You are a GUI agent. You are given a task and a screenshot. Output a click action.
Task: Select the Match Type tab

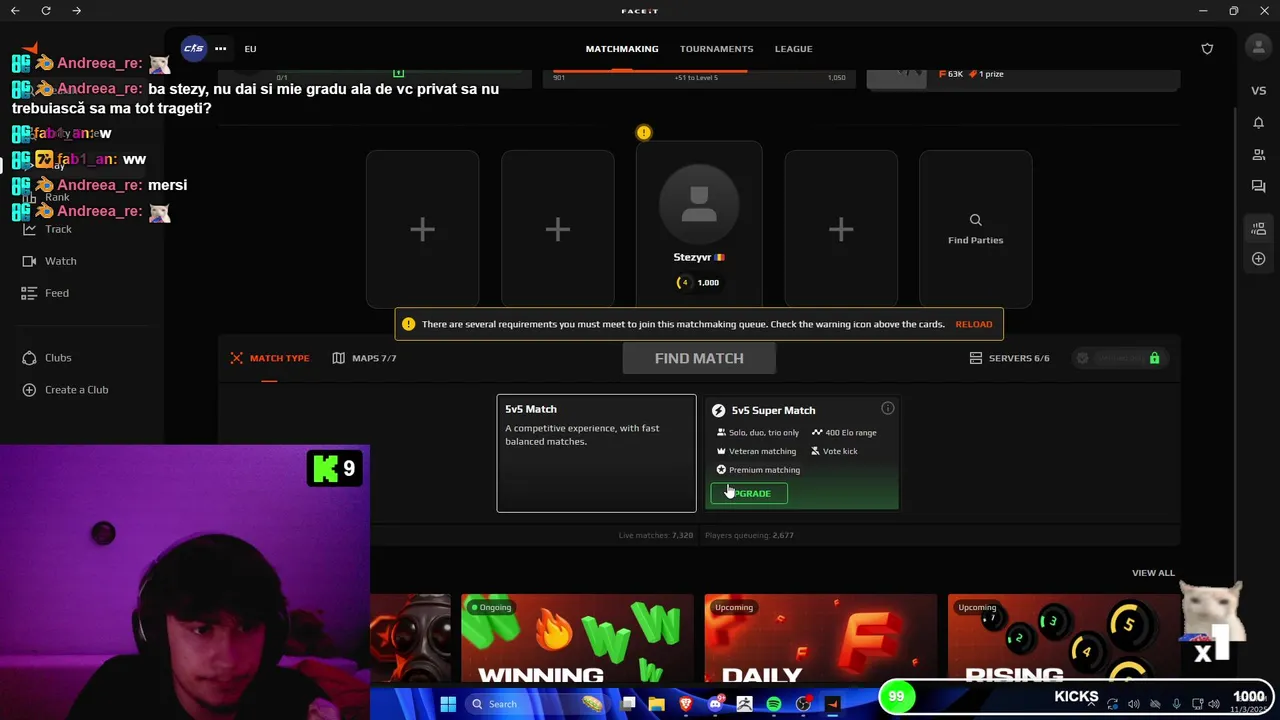(x=270, y=358)
